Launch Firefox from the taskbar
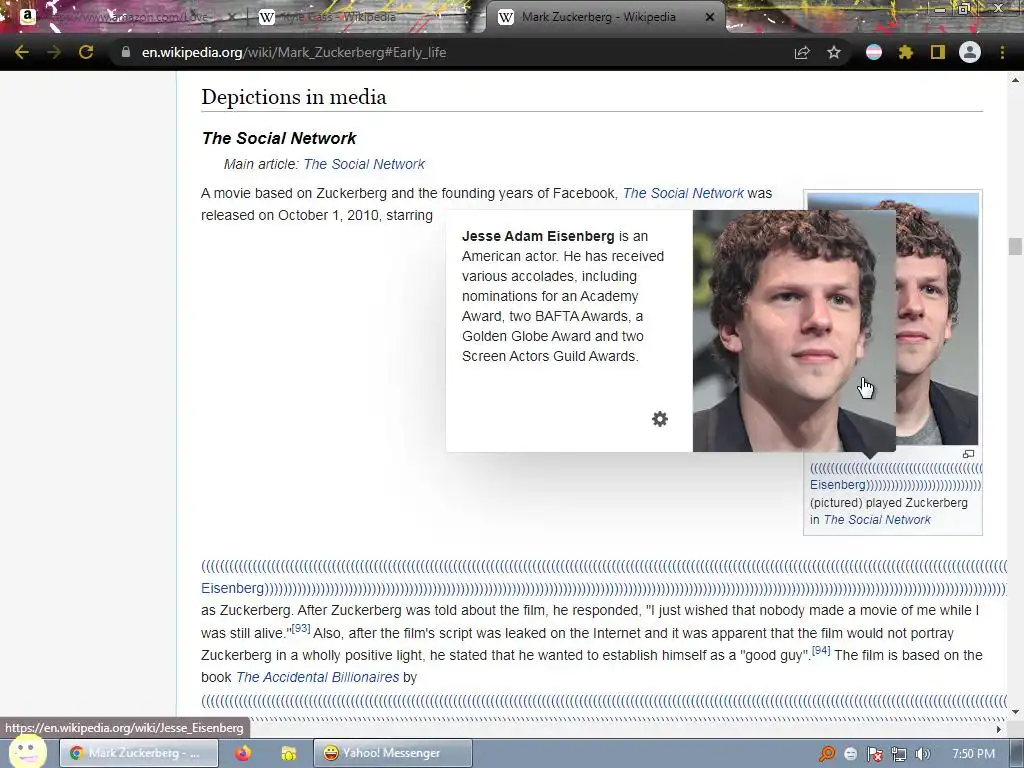The height and width of the screenshot is (768, 1024). (243, 754)
